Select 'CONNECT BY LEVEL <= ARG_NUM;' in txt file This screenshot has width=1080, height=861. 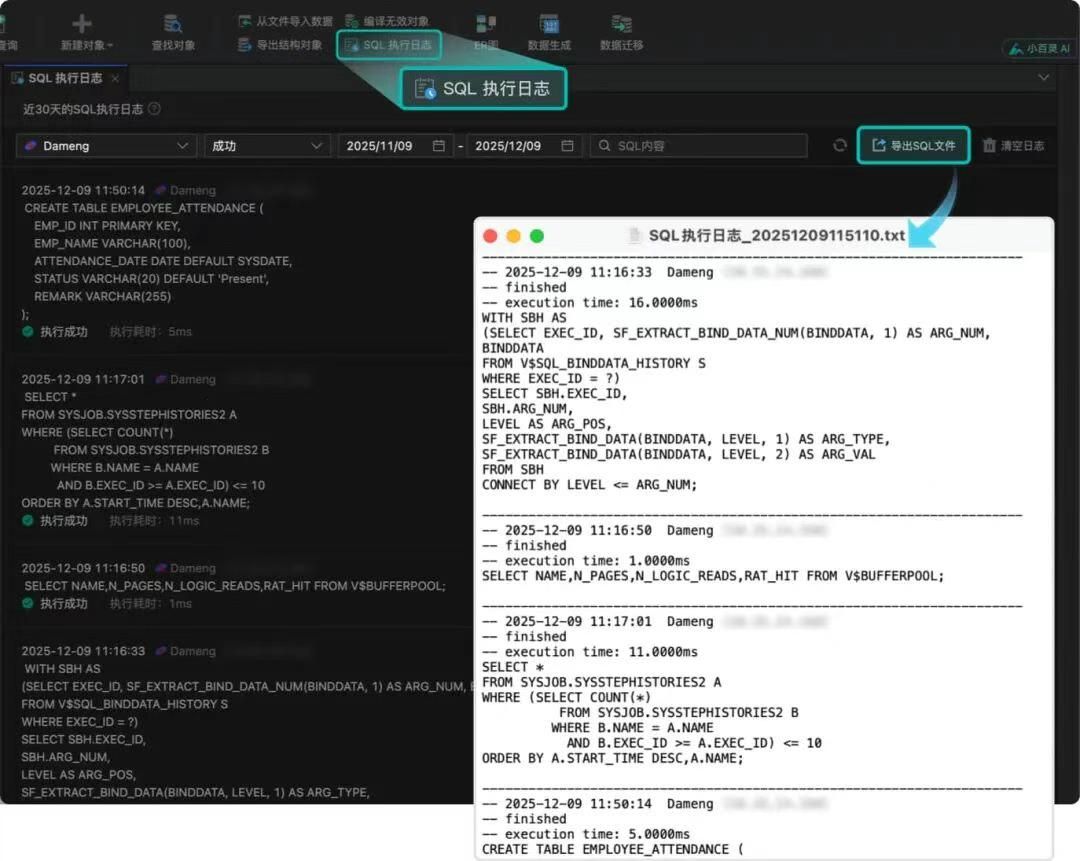590,485
